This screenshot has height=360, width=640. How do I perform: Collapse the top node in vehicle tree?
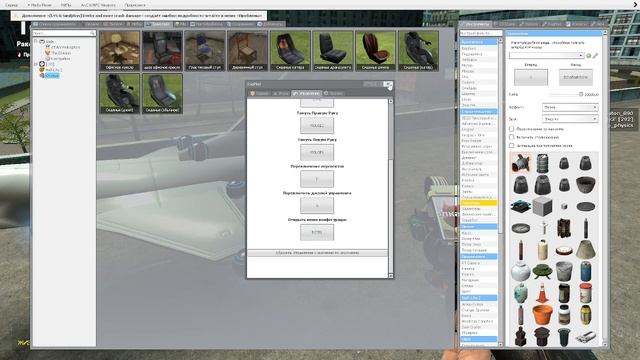36,41
